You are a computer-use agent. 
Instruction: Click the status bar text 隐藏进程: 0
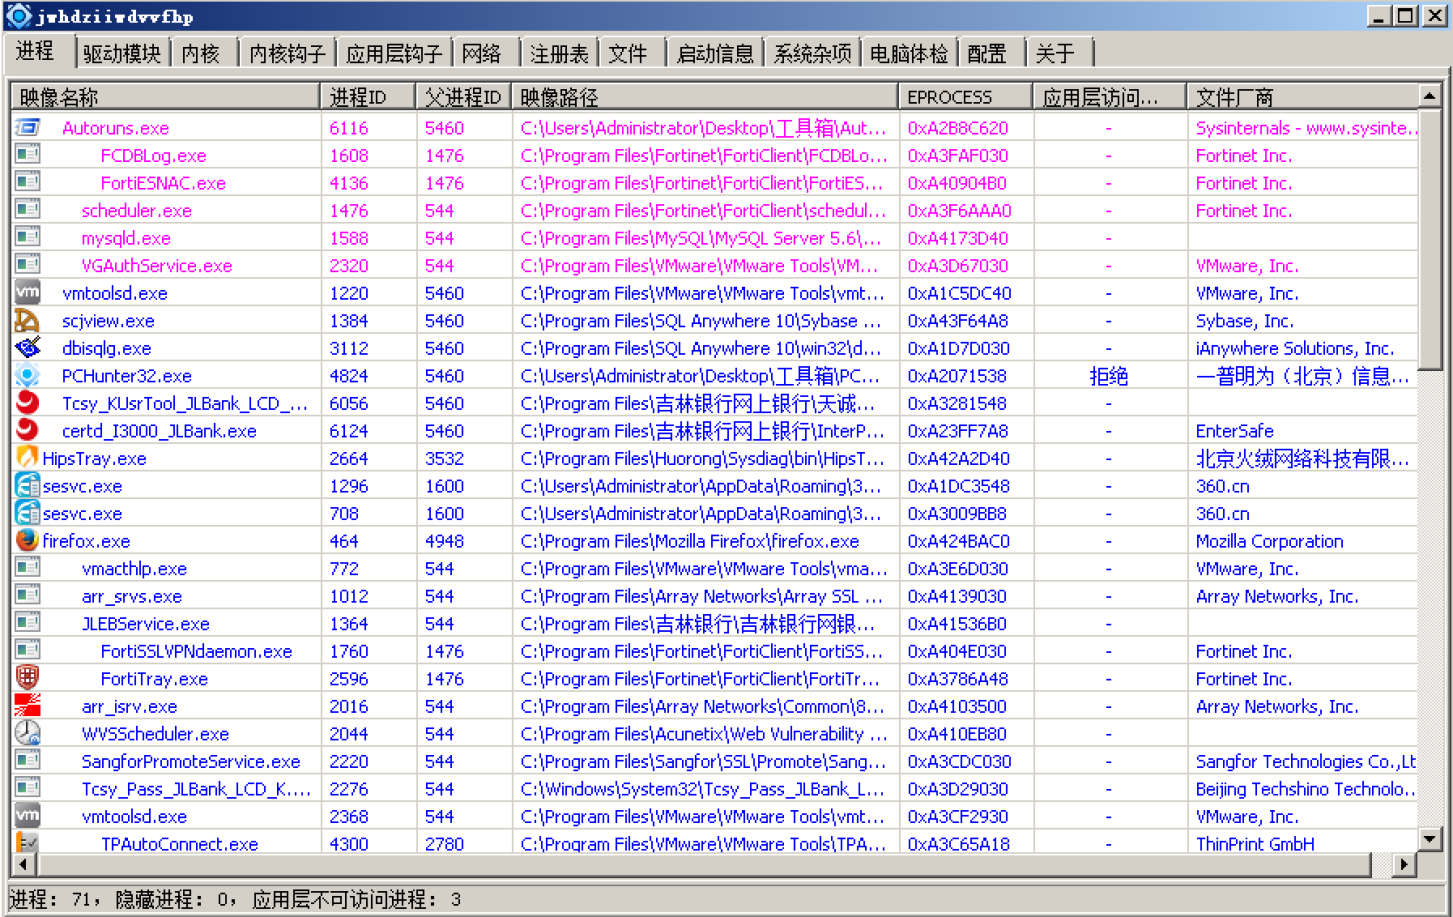tap(174, 899)
